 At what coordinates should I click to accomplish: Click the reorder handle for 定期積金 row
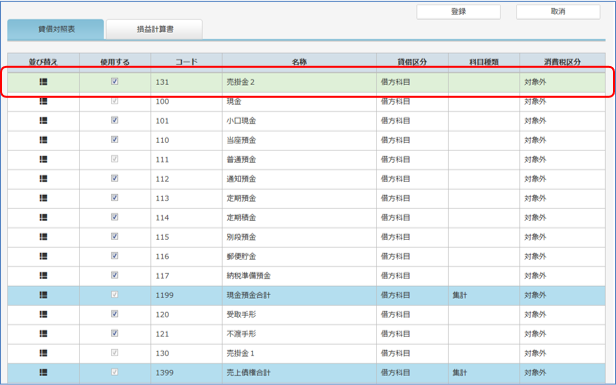[43, 217]
